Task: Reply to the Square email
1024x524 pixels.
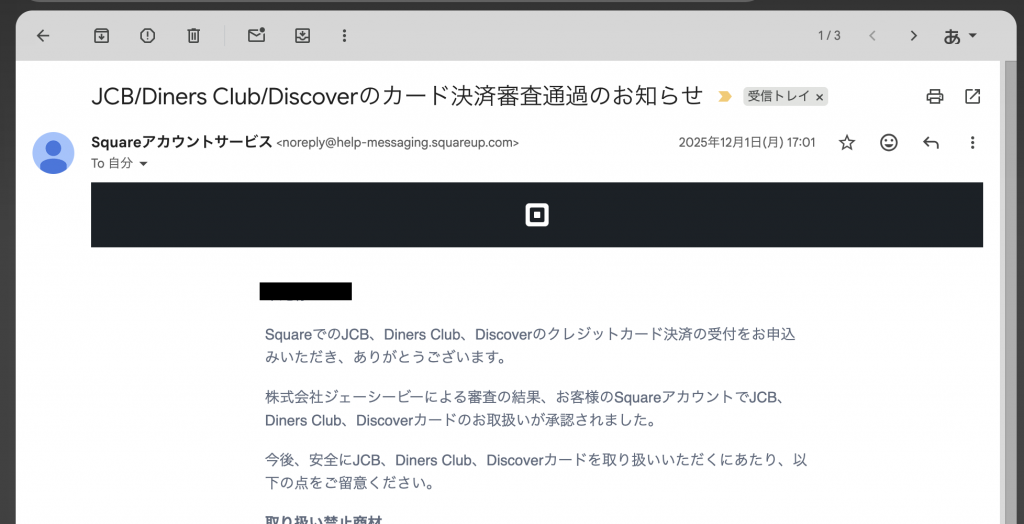Action: [x=931, y=143]
